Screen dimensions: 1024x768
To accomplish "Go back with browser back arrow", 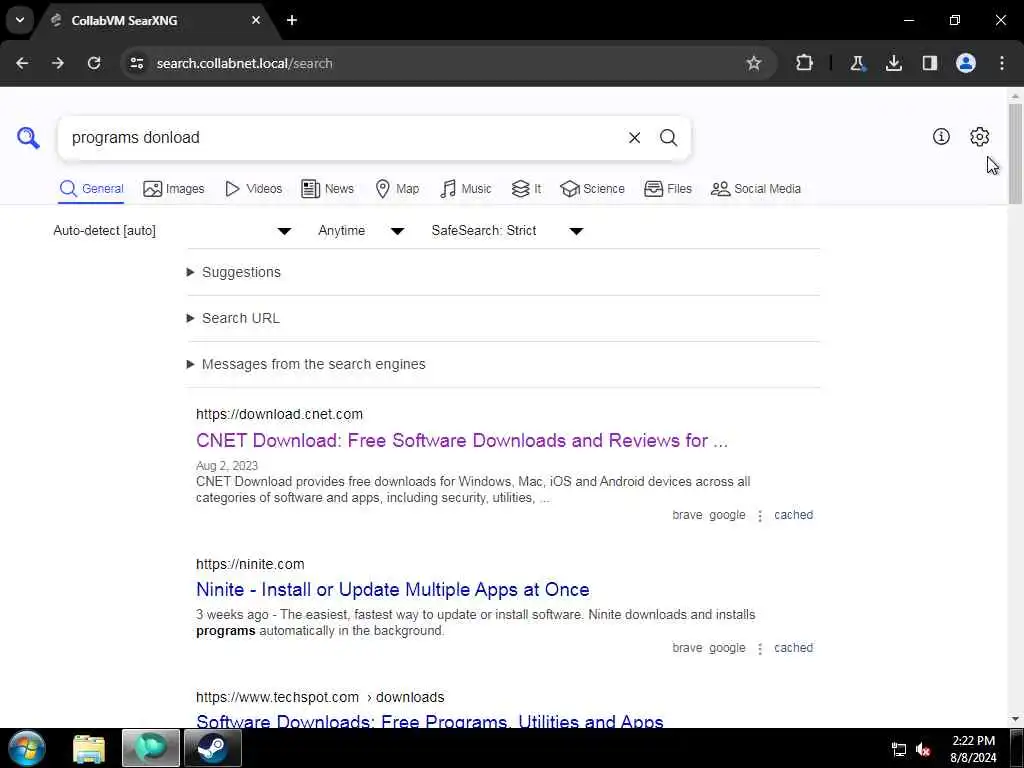I will 22,63.
